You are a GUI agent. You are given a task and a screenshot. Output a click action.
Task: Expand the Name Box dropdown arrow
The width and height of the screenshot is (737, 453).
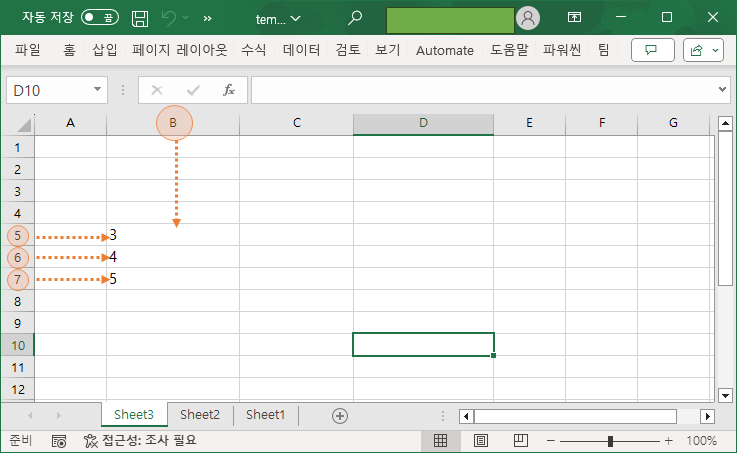coord(98,90)
